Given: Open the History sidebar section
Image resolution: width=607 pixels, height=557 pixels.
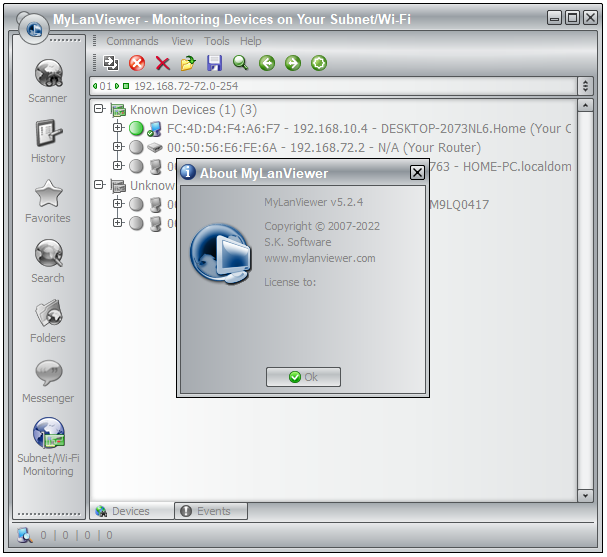Looking at the screenshot, I should click(48, 141).
